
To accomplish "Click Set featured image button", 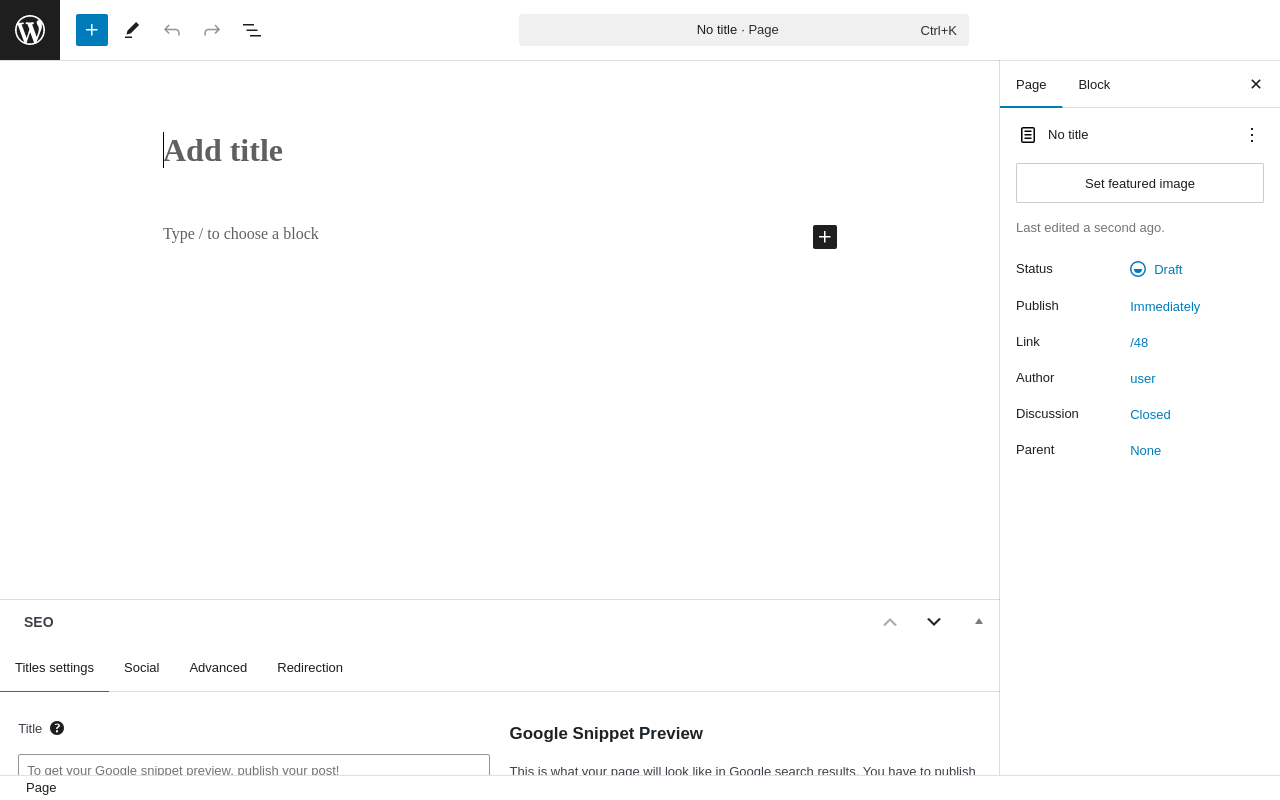I will [x=1140, y=183].
